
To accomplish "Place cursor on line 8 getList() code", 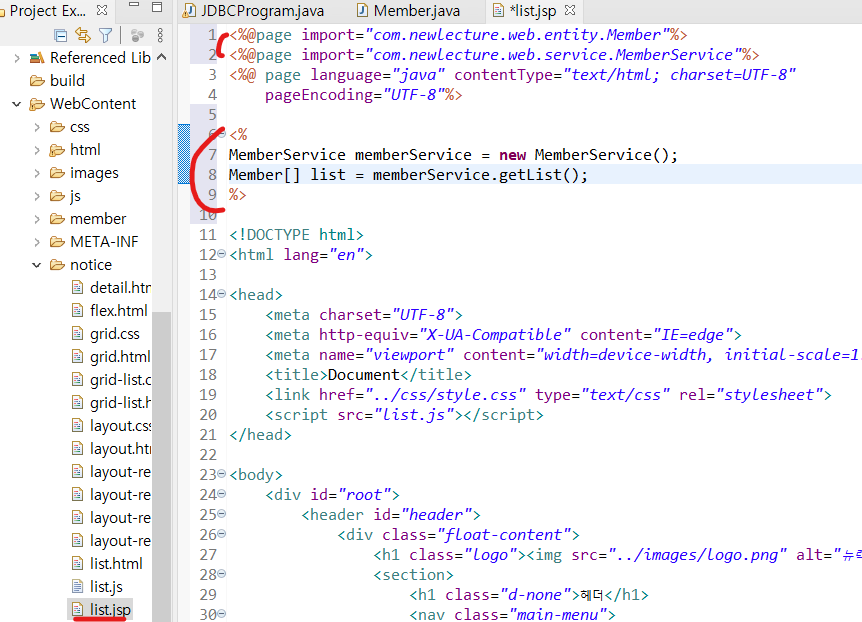I will (543, 175).
